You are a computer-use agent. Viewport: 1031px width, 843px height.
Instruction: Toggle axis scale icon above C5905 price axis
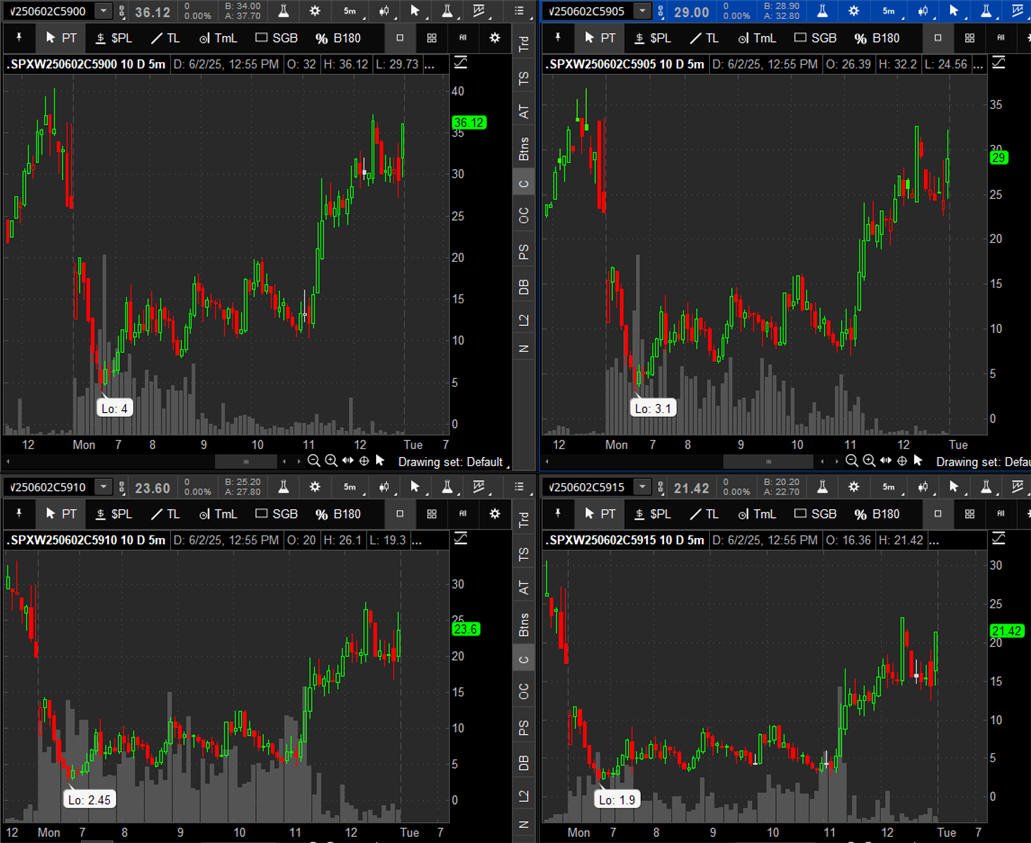click(x=999, y=63)
